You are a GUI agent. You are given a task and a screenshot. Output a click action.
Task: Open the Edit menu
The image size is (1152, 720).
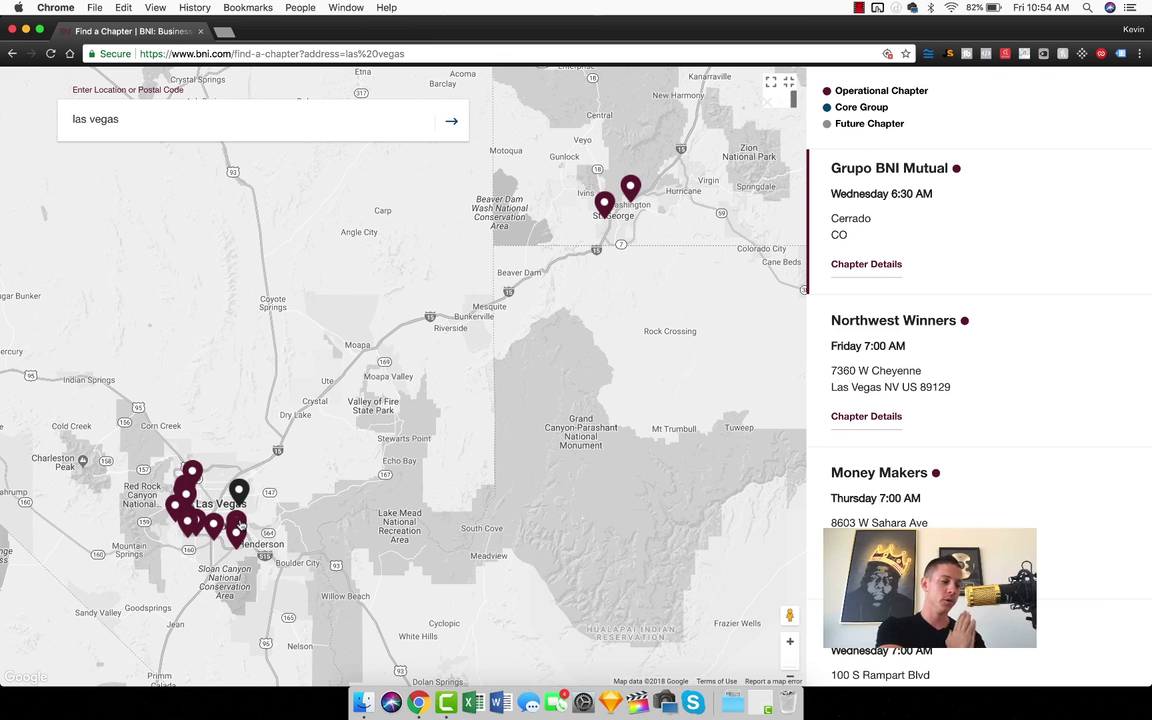coord(123,7)
